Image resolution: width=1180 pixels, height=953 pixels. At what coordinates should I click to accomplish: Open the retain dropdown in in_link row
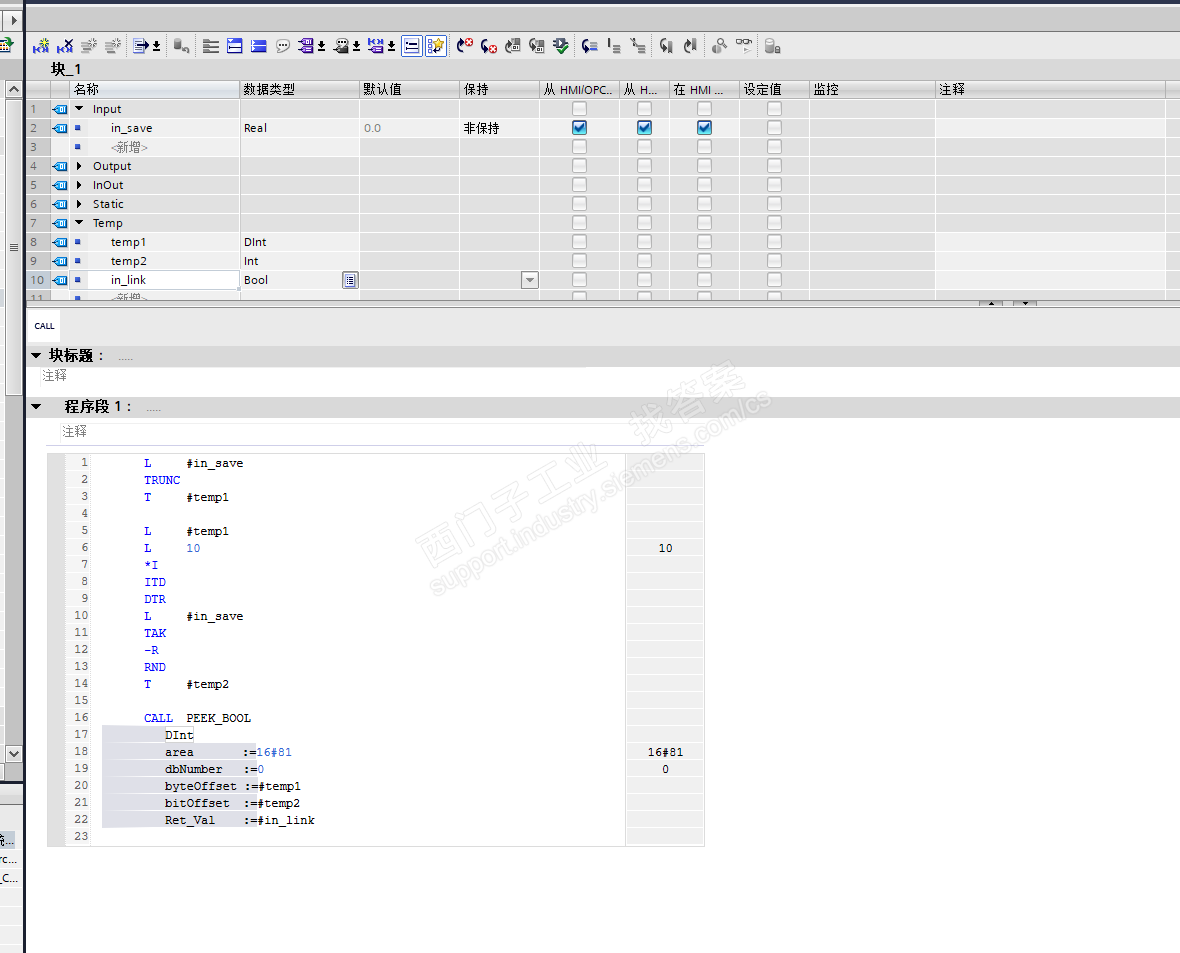pos(530,280)
